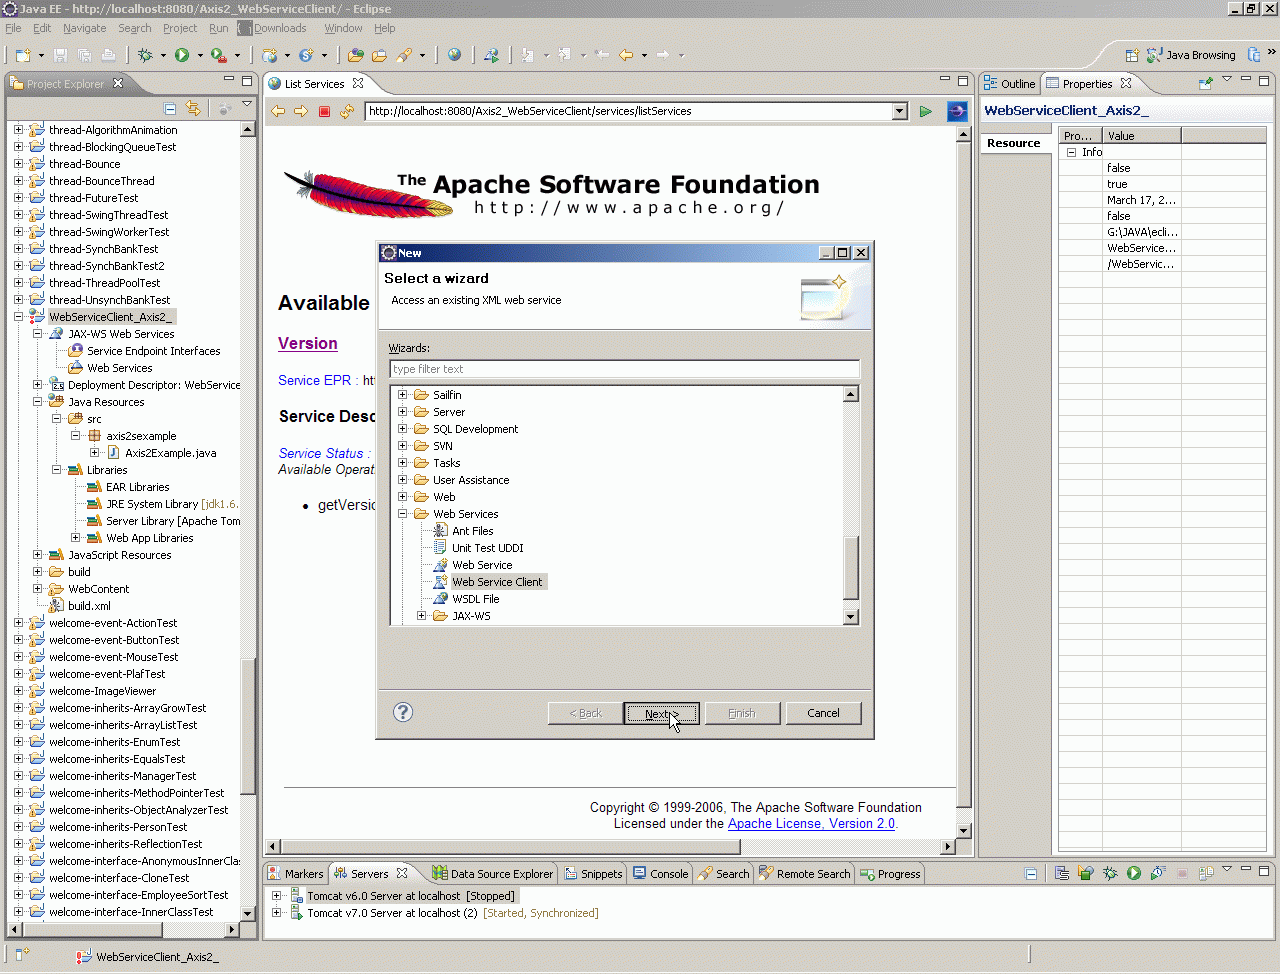Select Unit Test UDDI wizard
The height and width of the screenshot is (974, 1280).
tap(487, 548)
